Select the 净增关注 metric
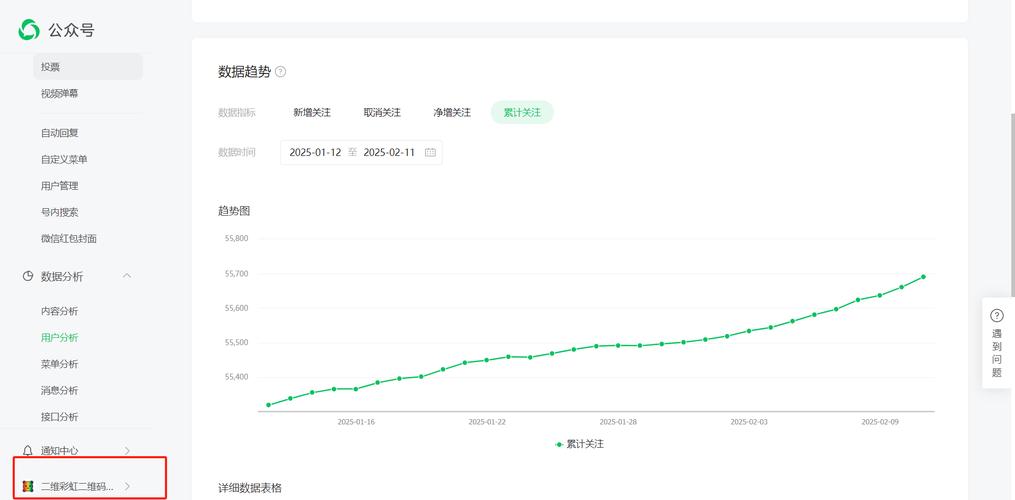The image size is (1015, 500). 451,113
